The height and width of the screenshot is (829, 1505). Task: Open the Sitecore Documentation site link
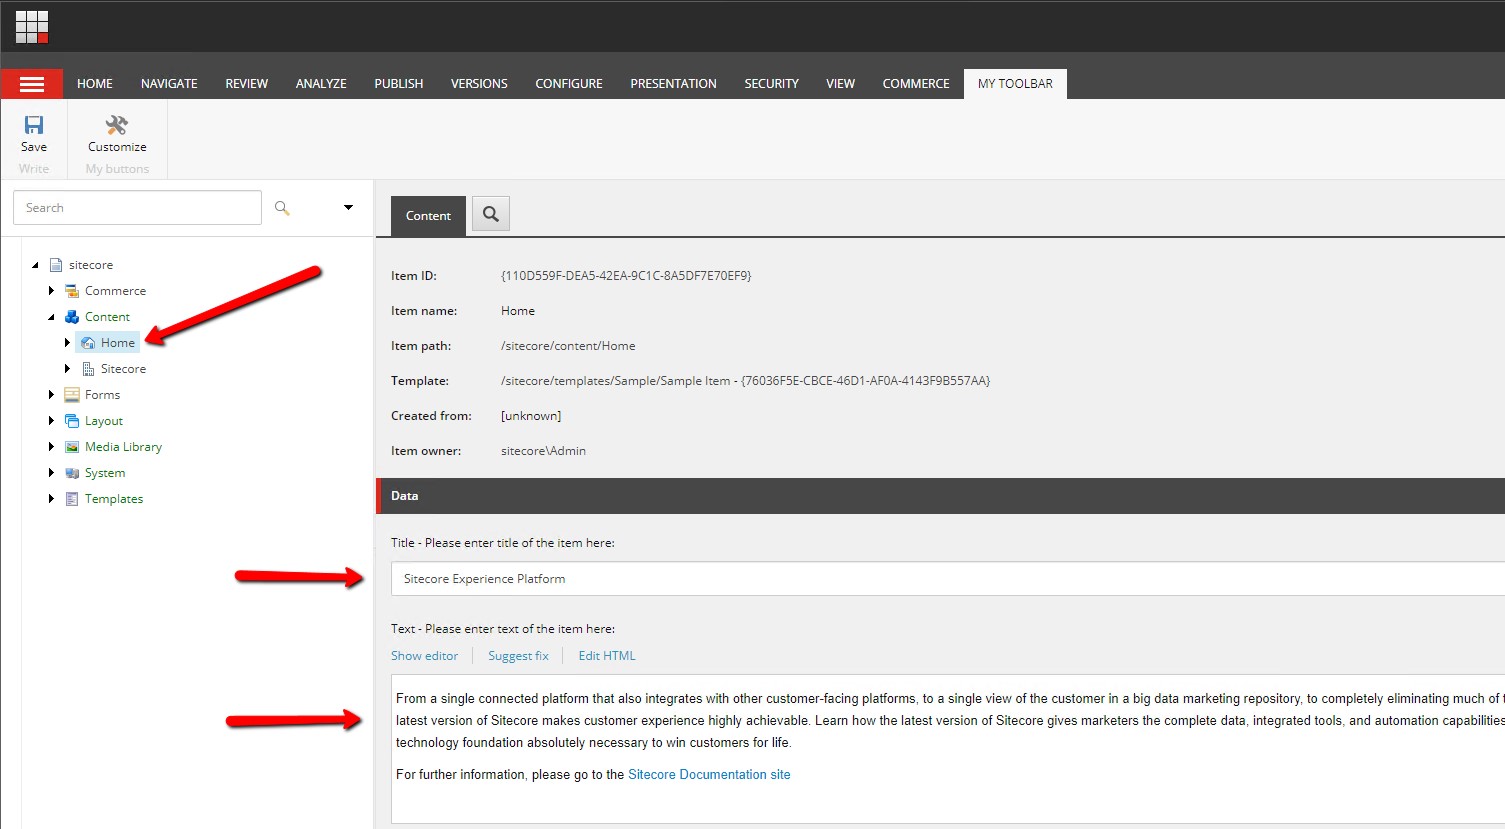[x=709, y=775]
